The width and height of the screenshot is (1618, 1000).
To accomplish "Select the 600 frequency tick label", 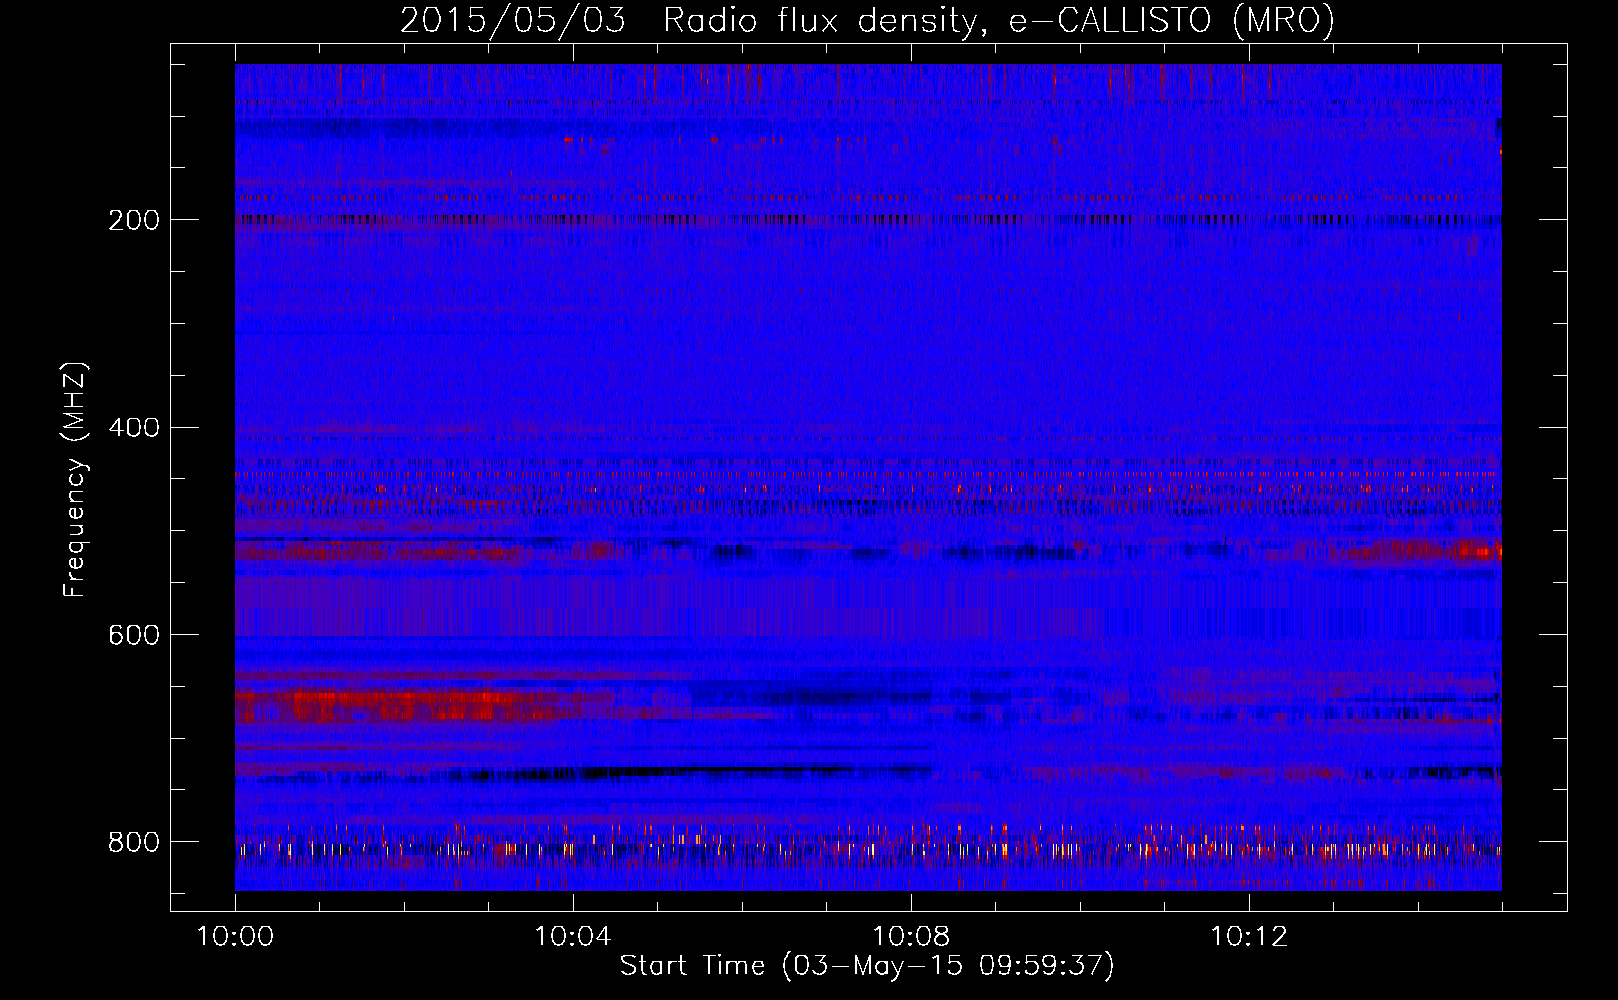I will 134,636.
